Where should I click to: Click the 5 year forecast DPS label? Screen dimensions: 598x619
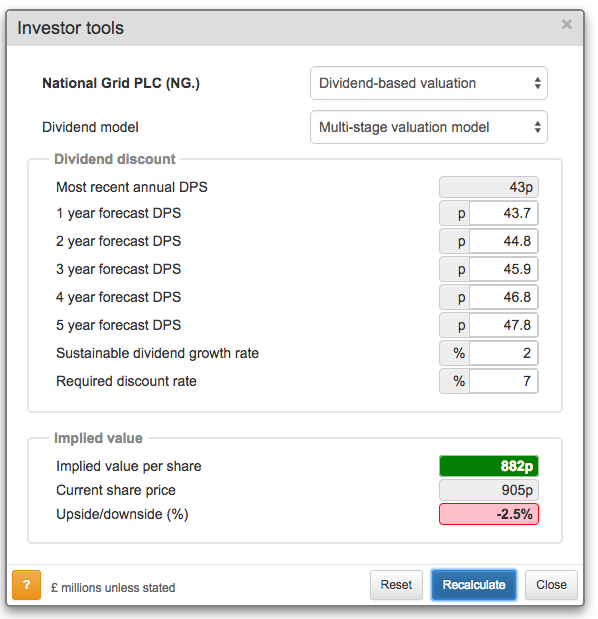pos(118,325)
